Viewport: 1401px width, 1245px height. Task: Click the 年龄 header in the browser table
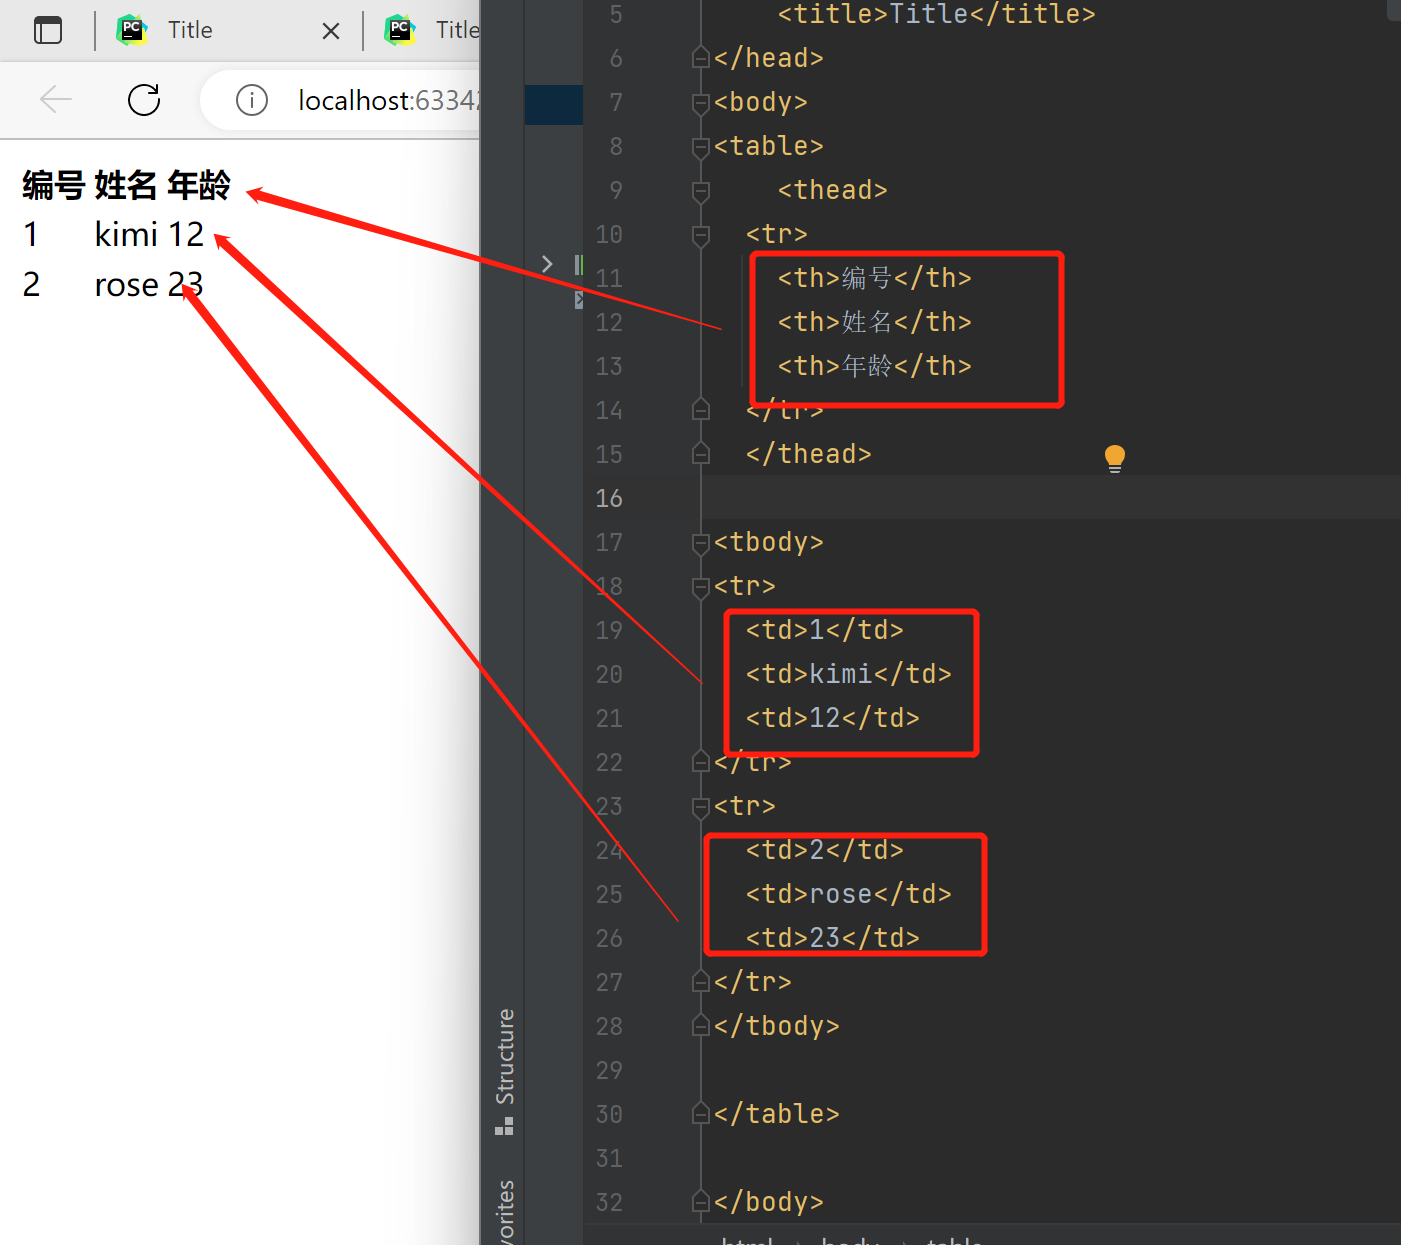[x=198, y=185]
